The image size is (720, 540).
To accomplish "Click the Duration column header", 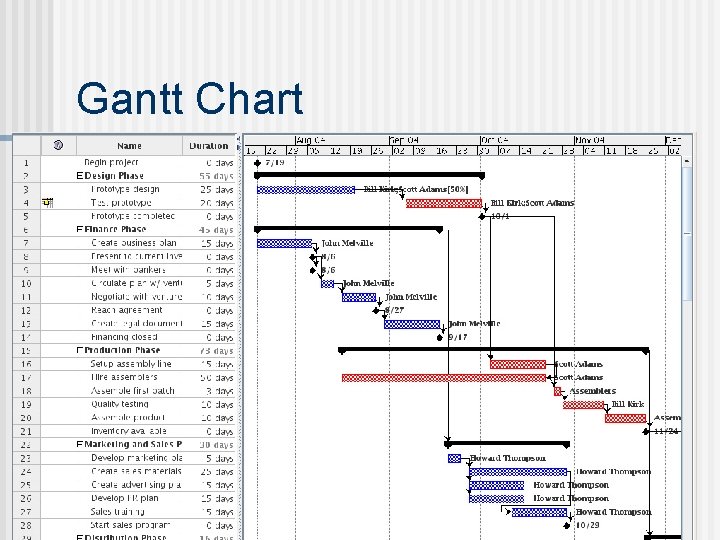I will click(209, 146).
